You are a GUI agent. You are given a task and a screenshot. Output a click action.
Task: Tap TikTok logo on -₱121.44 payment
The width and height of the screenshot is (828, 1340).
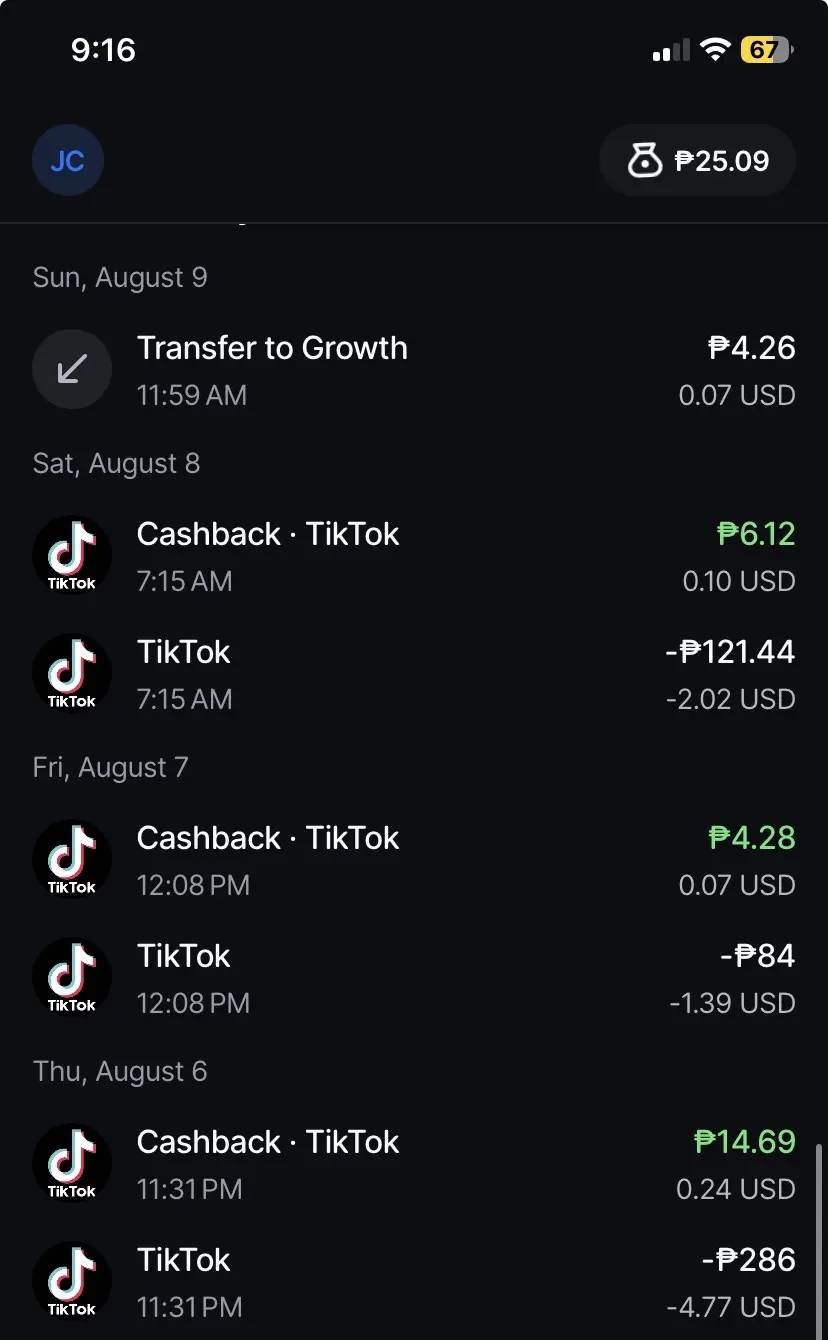[72, 673]
